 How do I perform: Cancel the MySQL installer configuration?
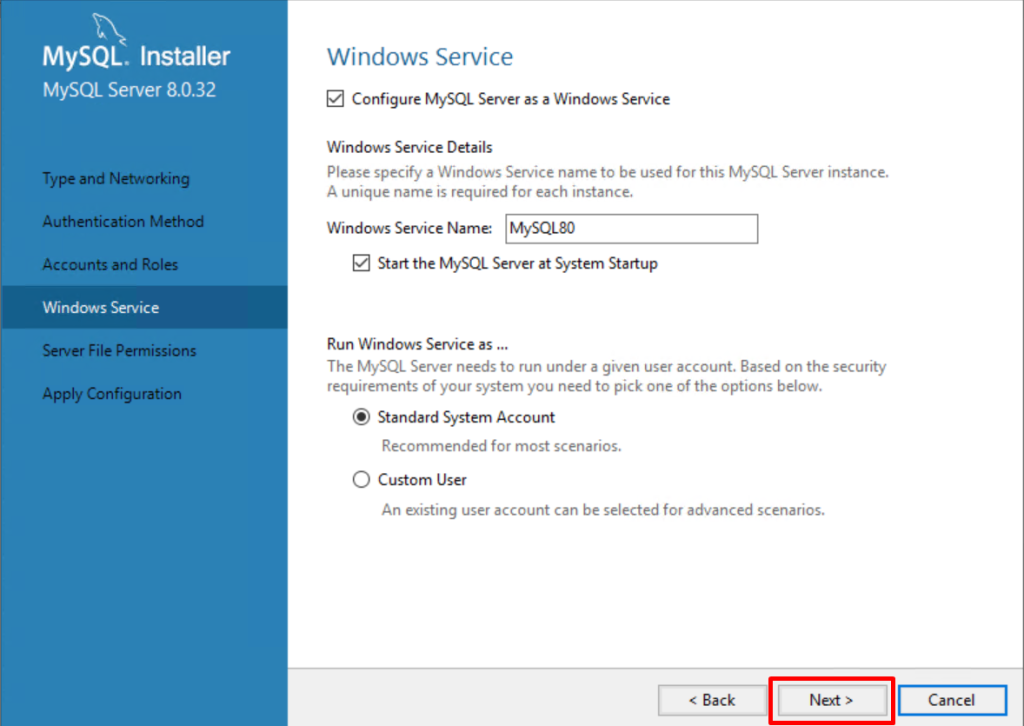coord(952,700)
